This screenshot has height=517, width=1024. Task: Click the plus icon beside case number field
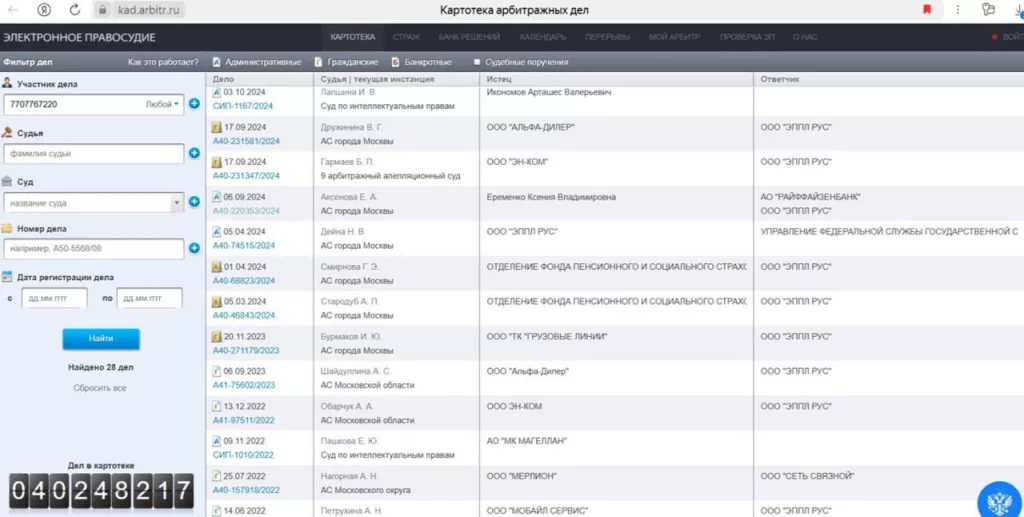click(x=194, y=248)
